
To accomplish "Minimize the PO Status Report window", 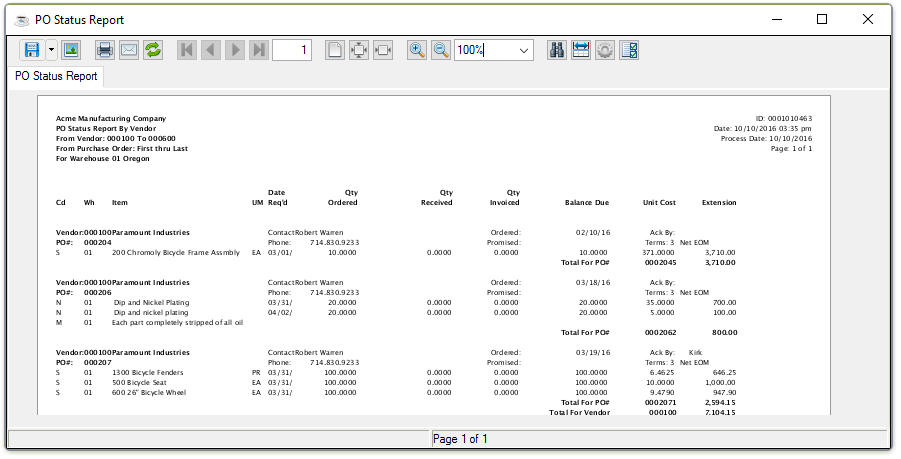I will click(777, 20).
